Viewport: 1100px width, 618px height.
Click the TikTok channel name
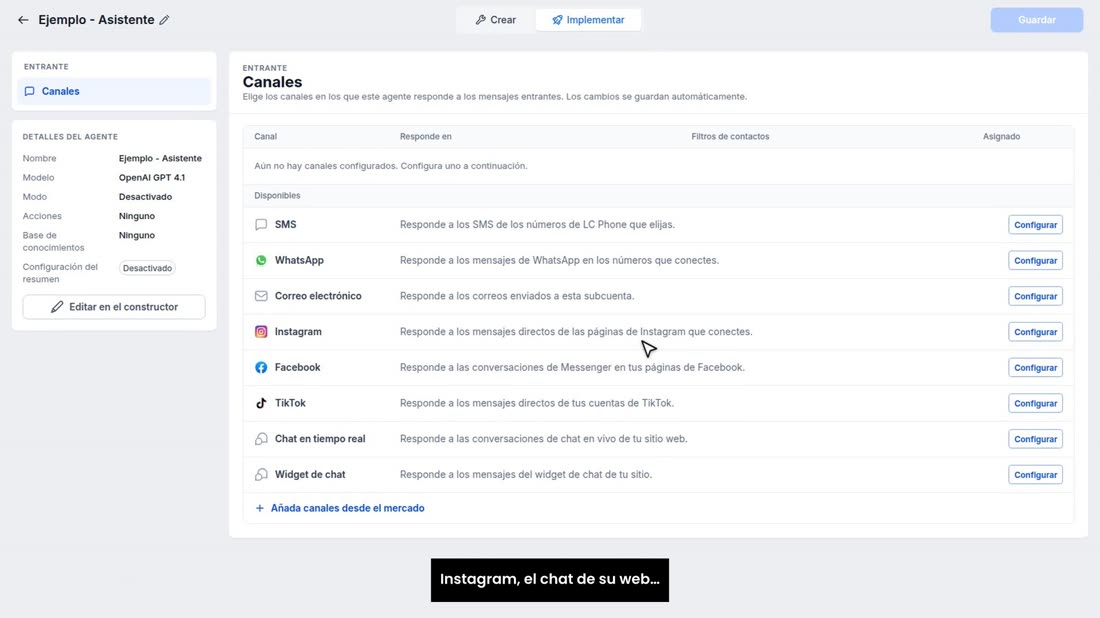[290, 403]
